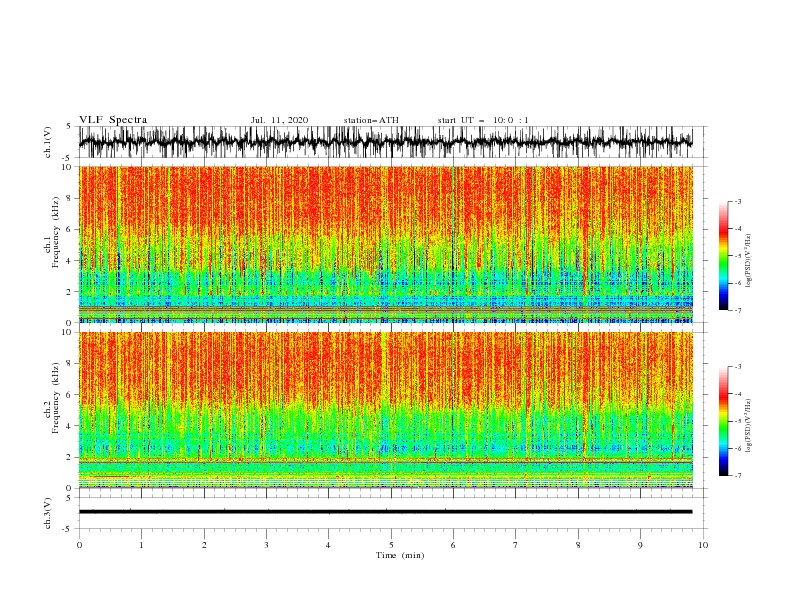Click time axis tick label "5"
The image size is (792, 612).
pyautogui.click(x=391, y=545)
